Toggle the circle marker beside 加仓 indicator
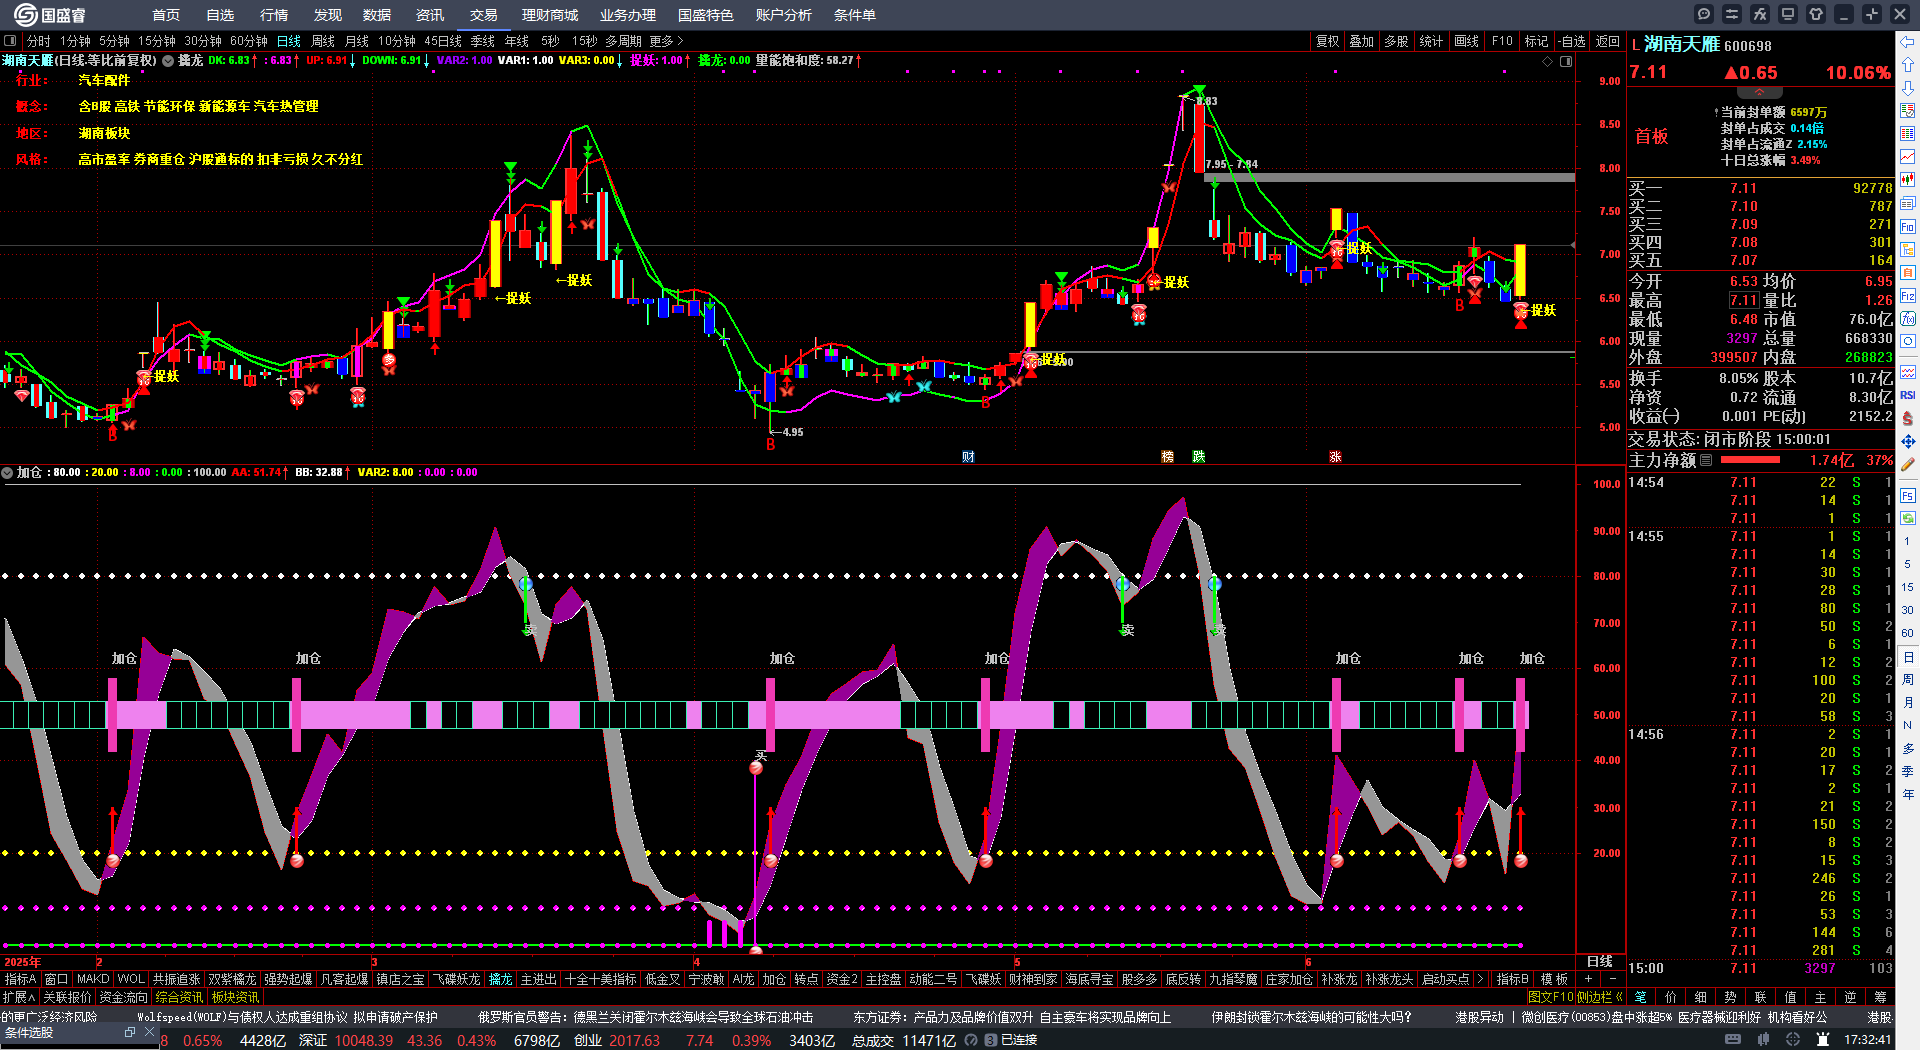1920x1050 pixels. 7,472
